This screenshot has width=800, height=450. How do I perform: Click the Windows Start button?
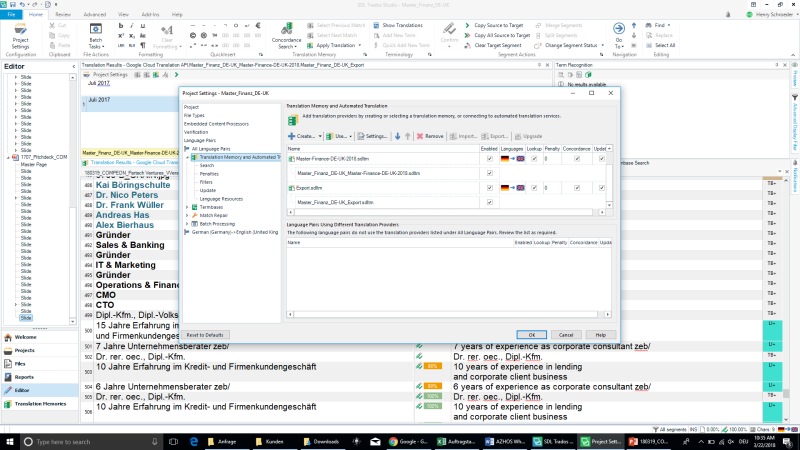[x=10, y=441]
